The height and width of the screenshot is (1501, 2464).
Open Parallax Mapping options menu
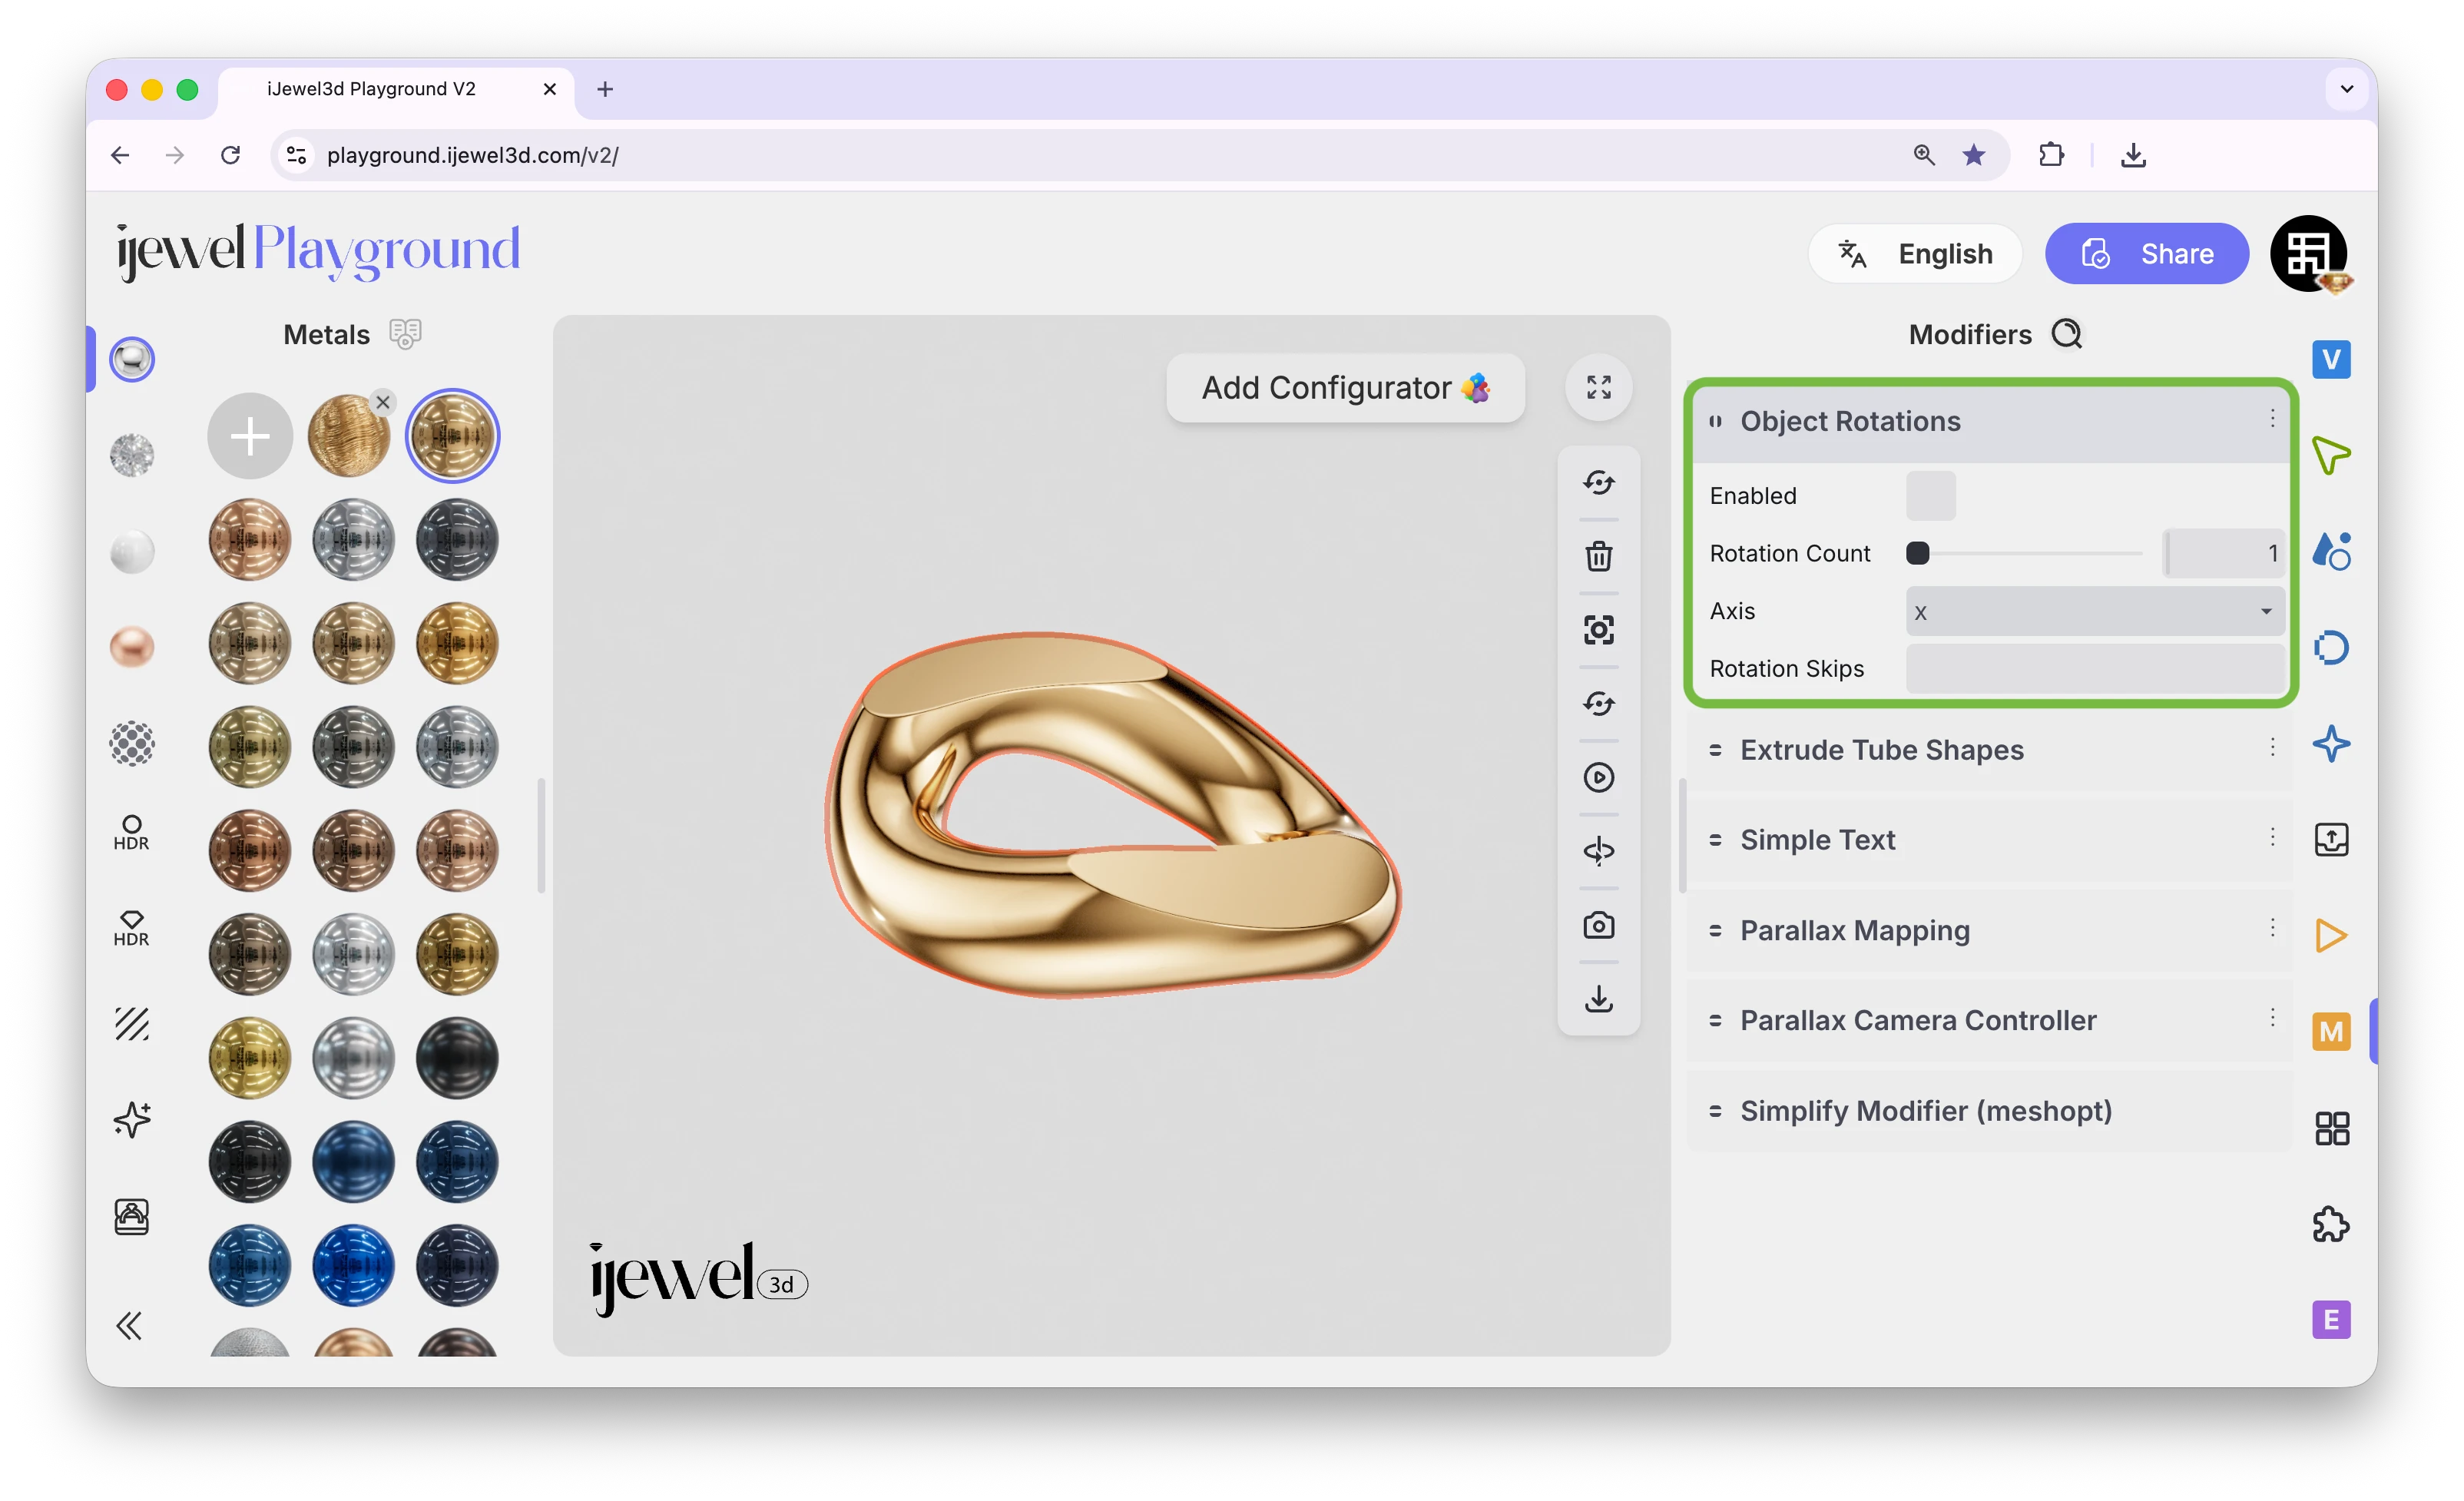[2271, 928]
